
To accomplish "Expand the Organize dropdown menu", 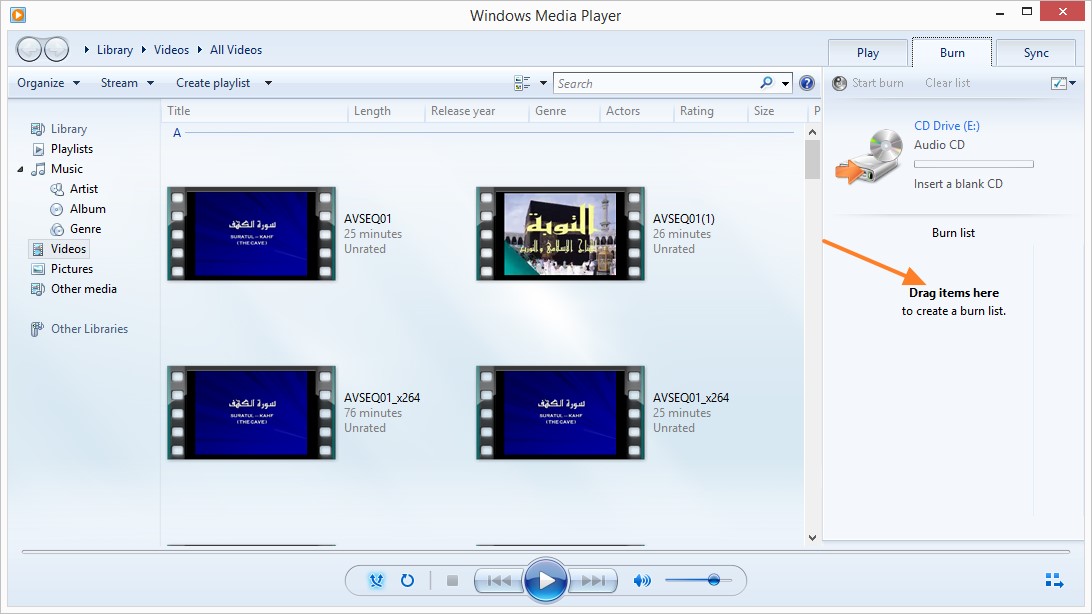I will tap(49, 83).
